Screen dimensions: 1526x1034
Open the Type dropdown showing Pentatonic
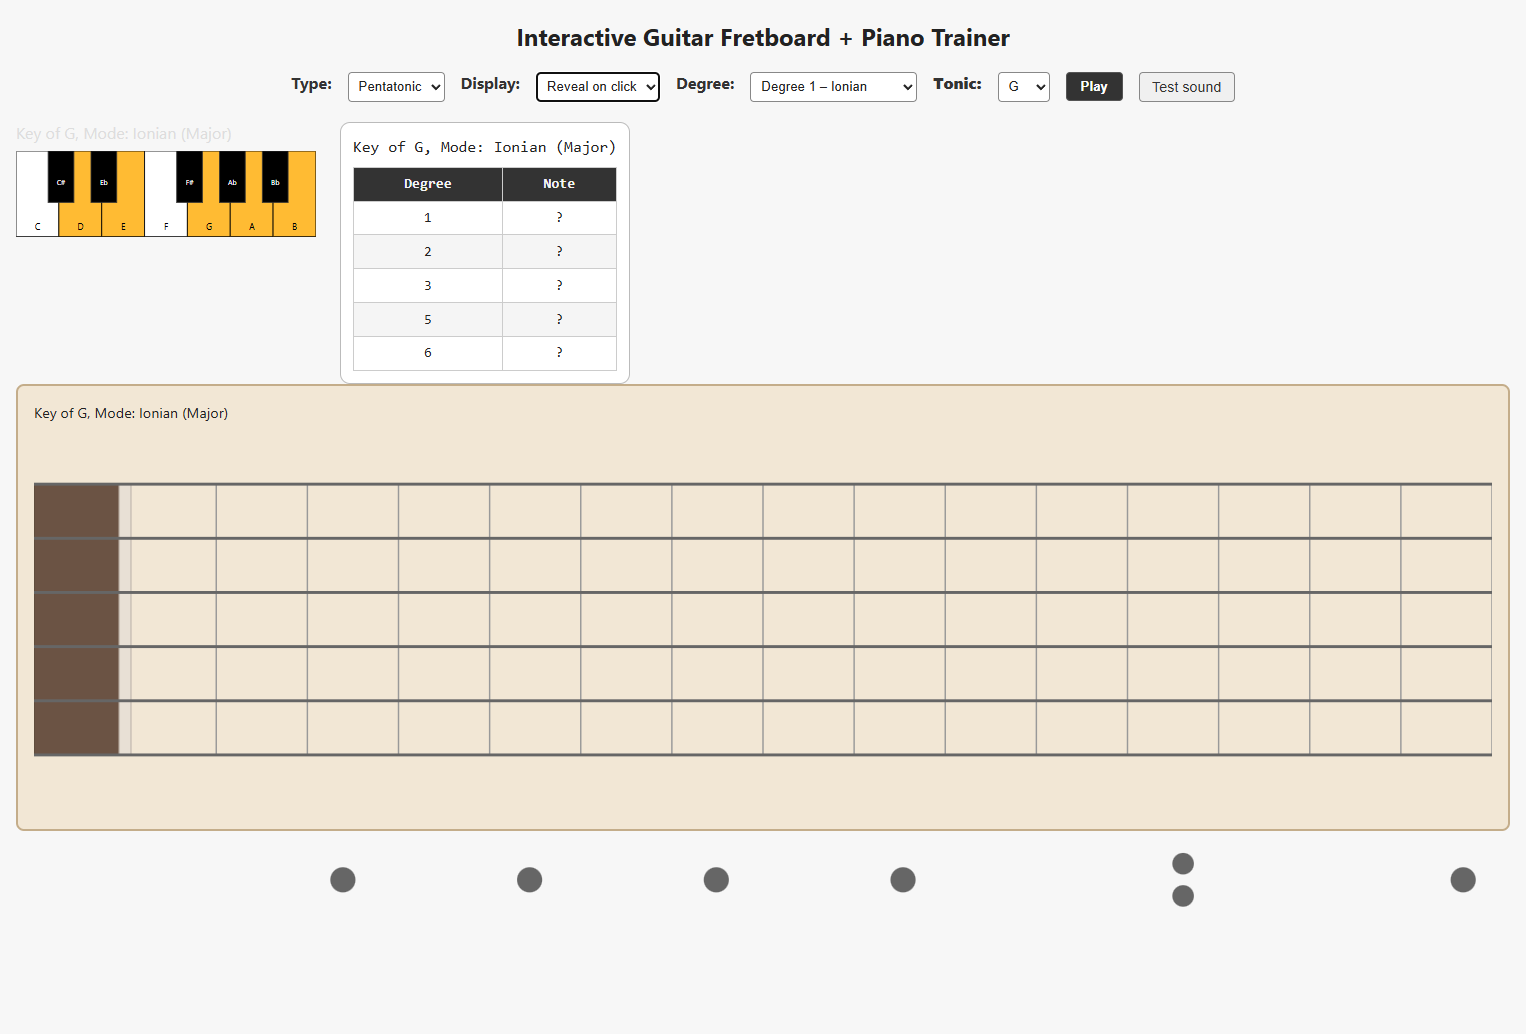tap(396, 87)
